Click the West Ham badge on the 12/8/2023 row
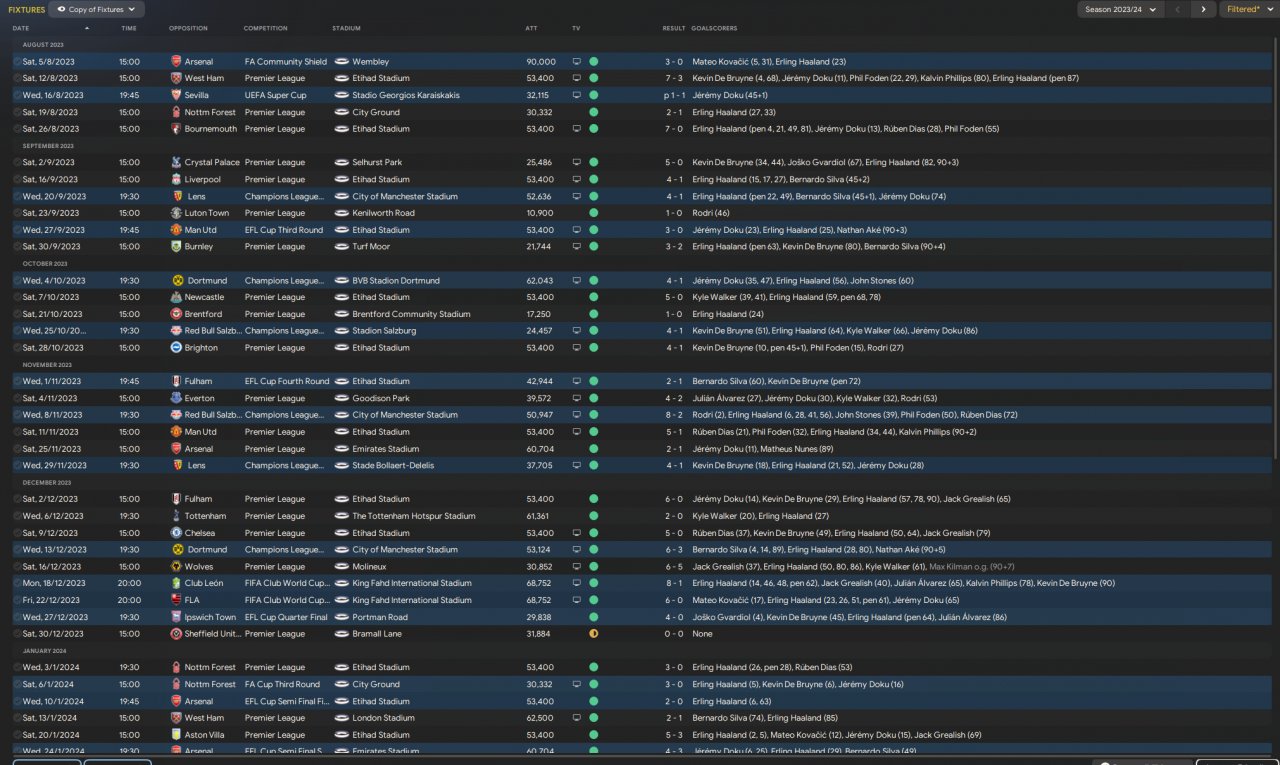This screenshot has width=1280, height=765. pyautogui.click(x=177, y=78)
